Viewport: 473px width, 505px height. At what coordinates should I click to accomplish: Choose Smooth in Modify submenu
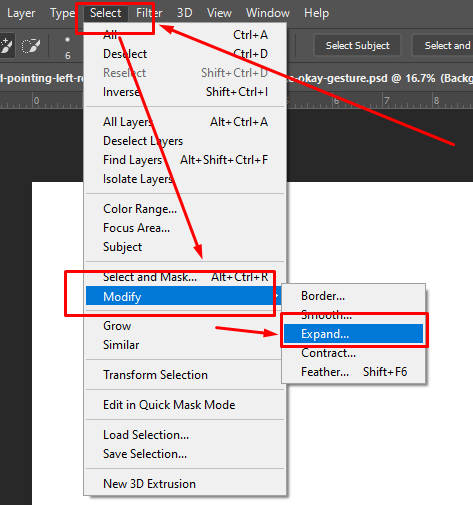[x=353, y=315]
